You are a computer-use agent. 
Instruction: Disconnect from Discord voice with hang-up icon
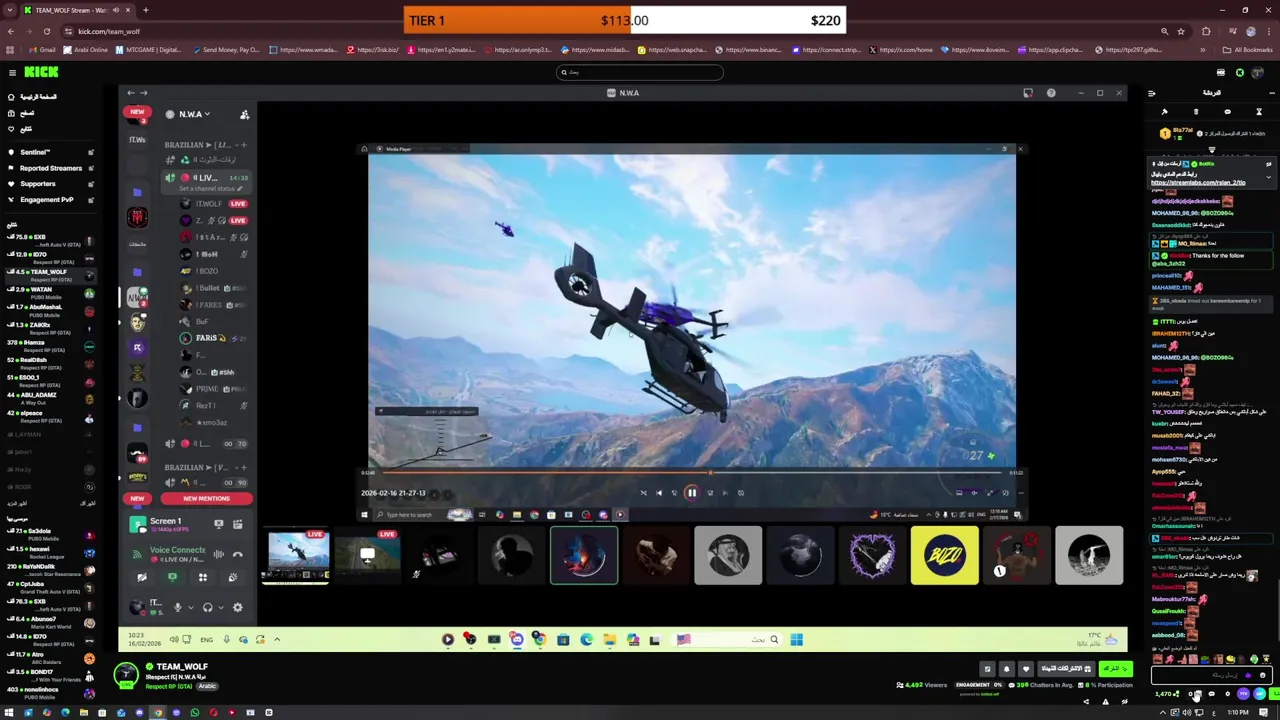click(238, 554)
